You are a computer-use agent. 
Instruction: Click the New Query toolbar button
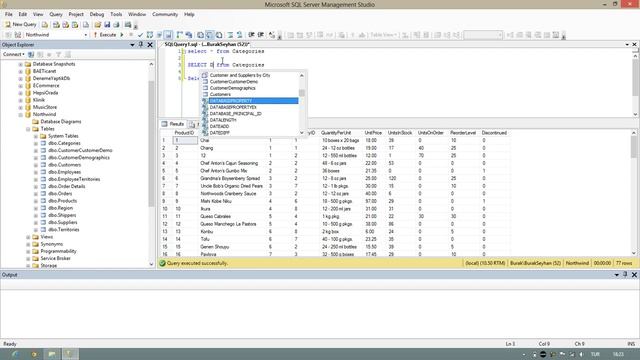(x=20, y=24)
